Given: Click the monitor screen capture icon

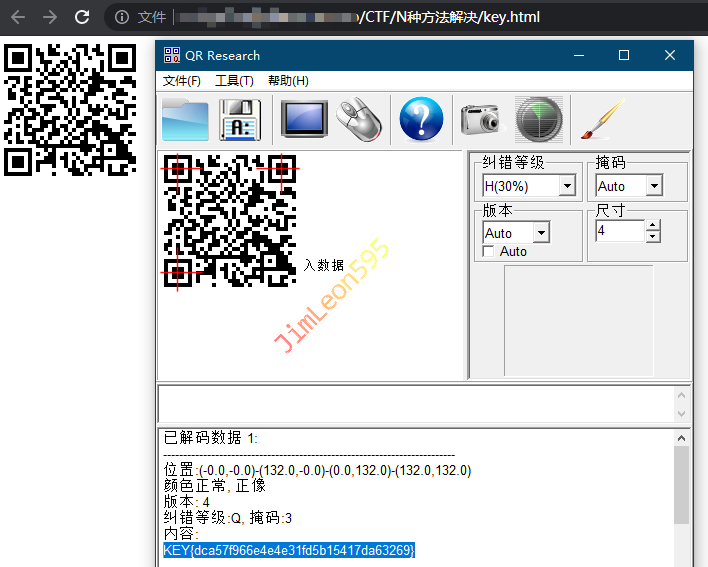Looking at the screenshot, I should point(304,121).
